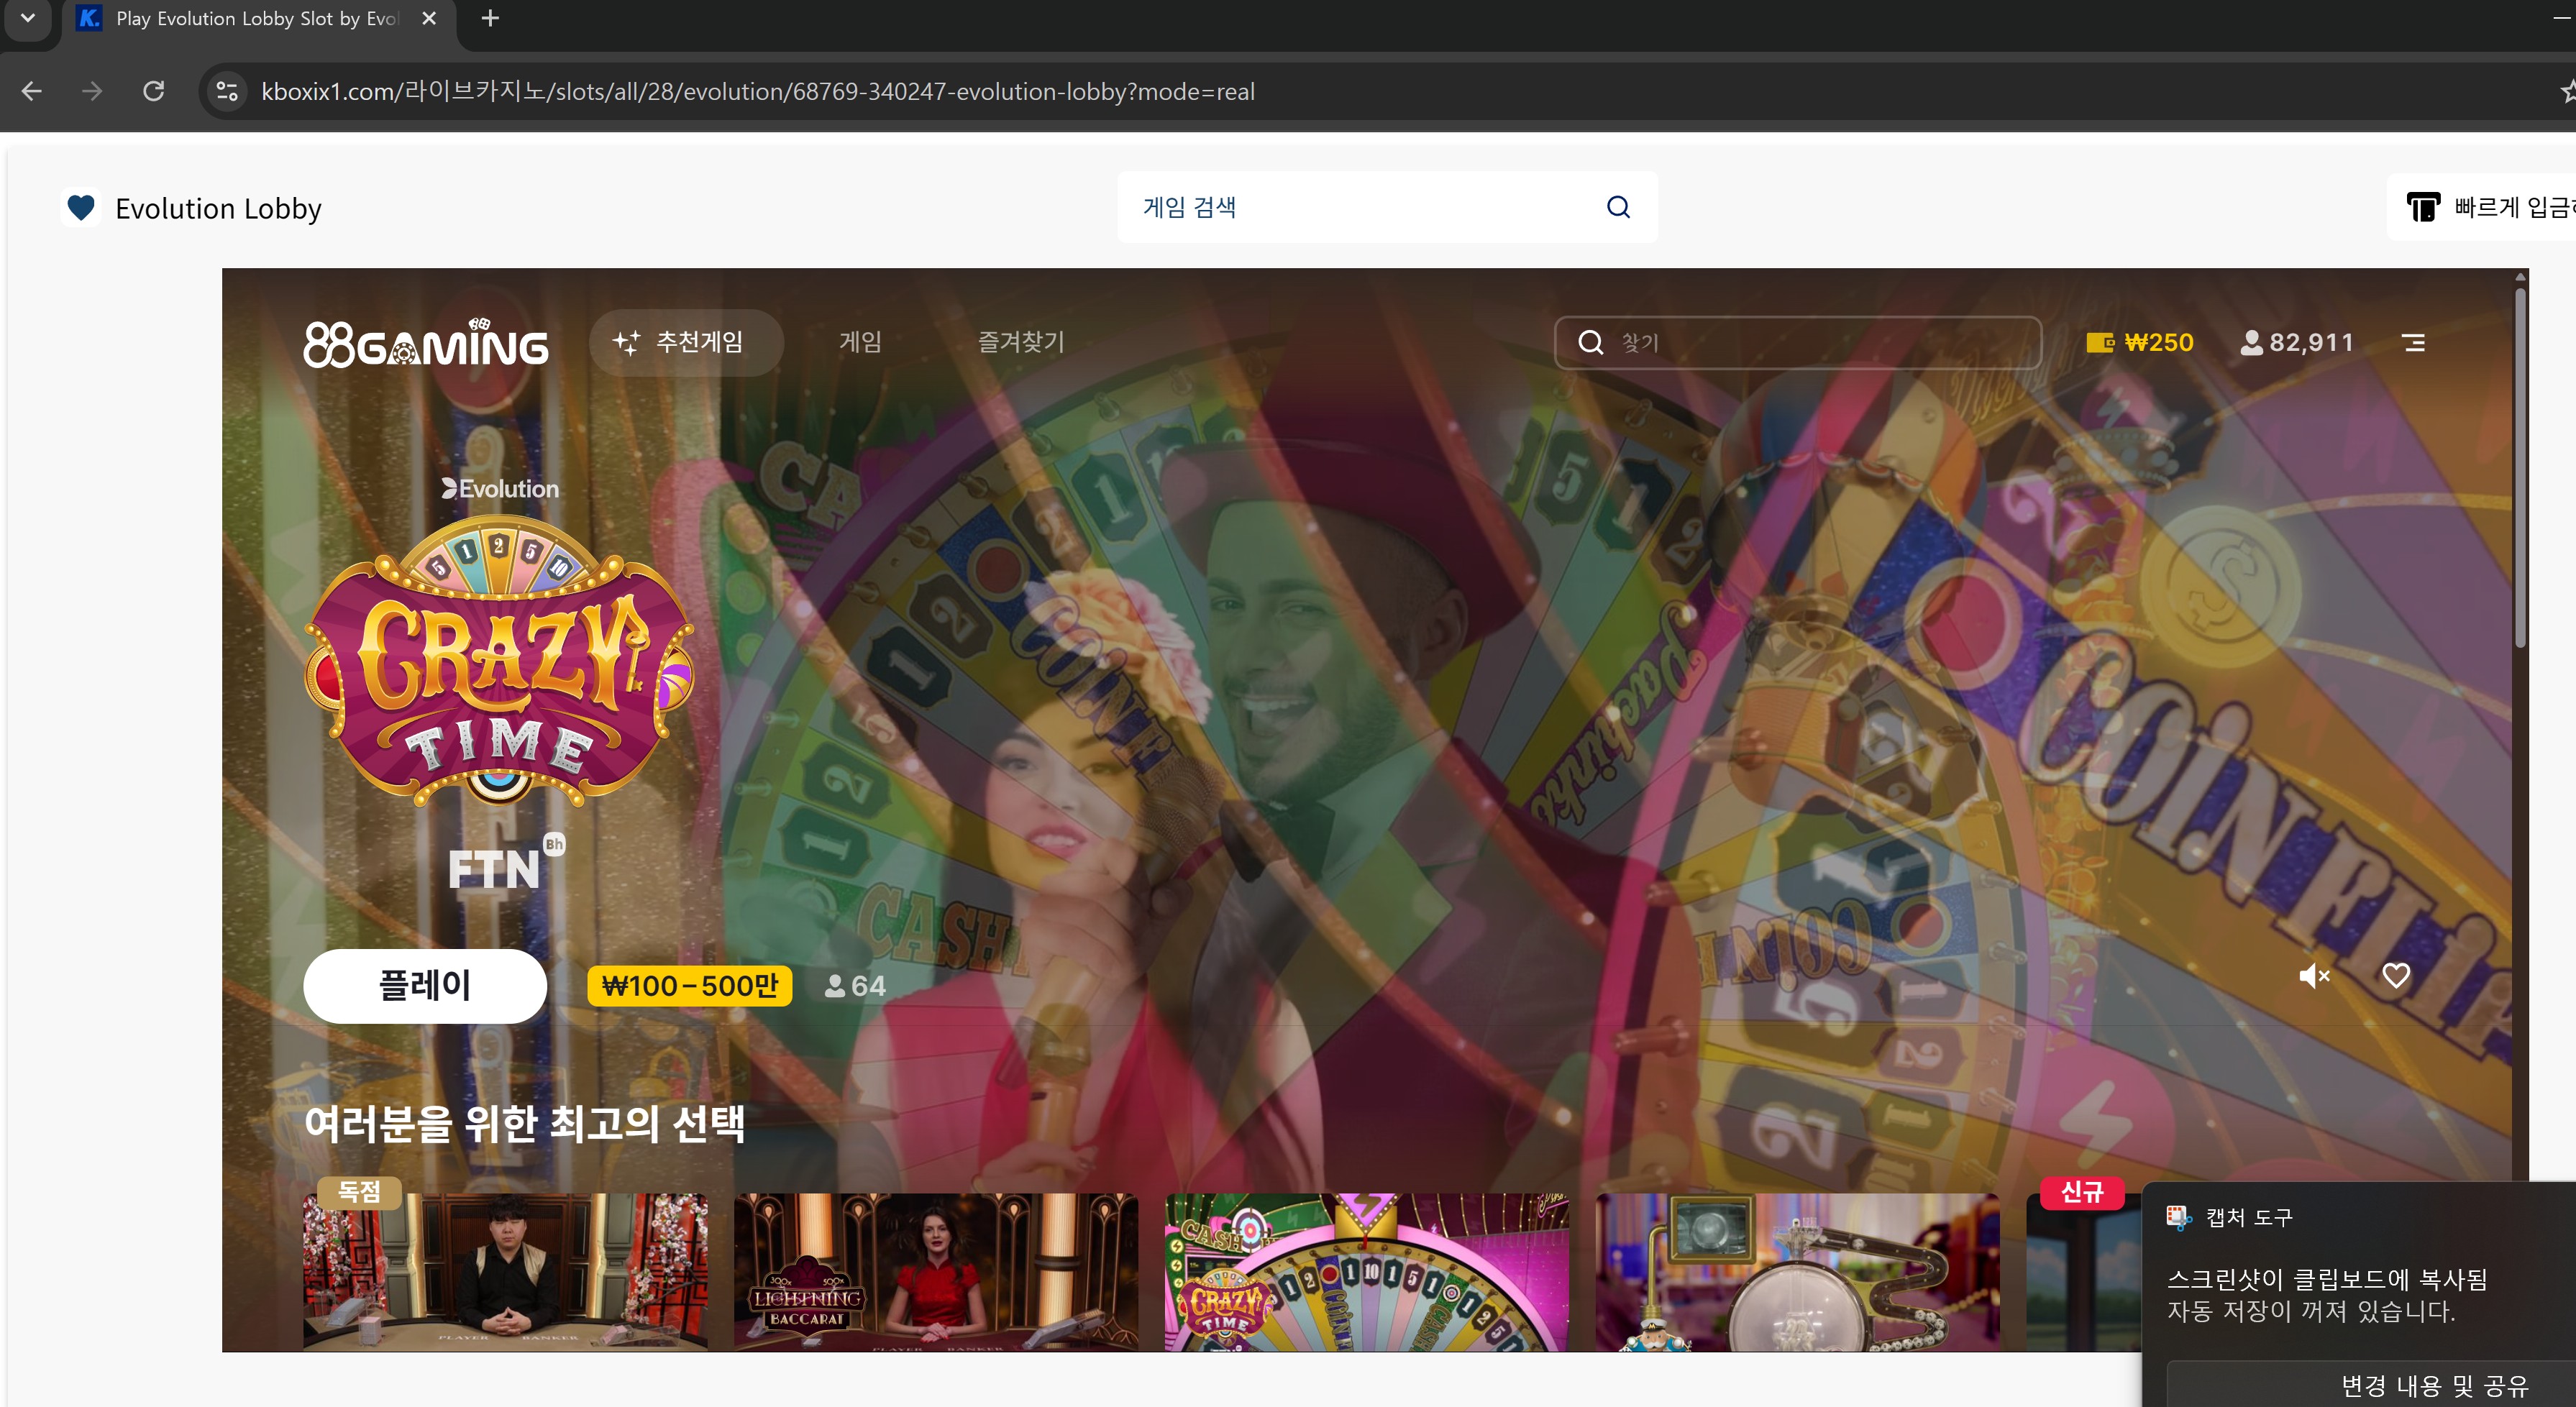Click the 게임 검색 search field
Viewport: 2576px width, 1407px height.
pos(1387,207)
